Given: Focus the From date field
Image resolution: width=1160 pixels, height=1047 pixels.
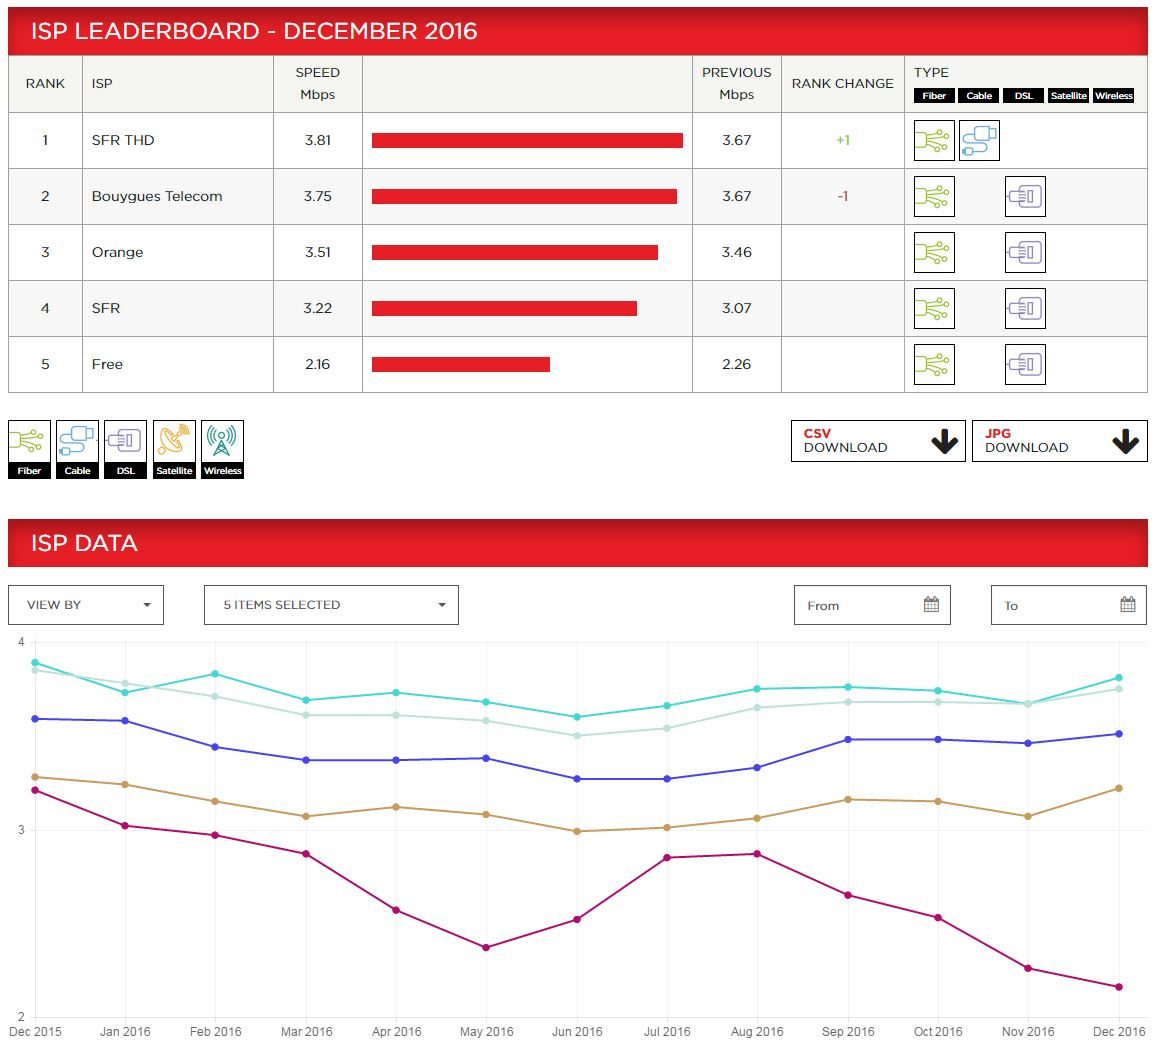Looking at the screenshot, I should [872, 605].
